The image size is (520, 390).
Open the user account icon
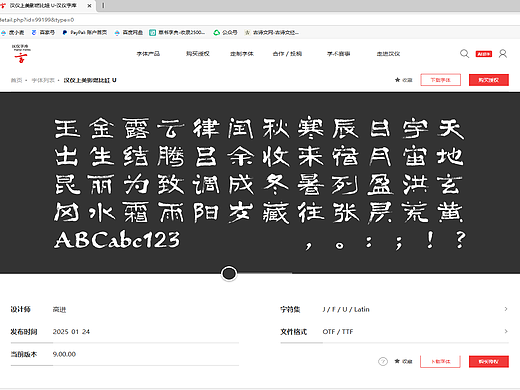503,54
